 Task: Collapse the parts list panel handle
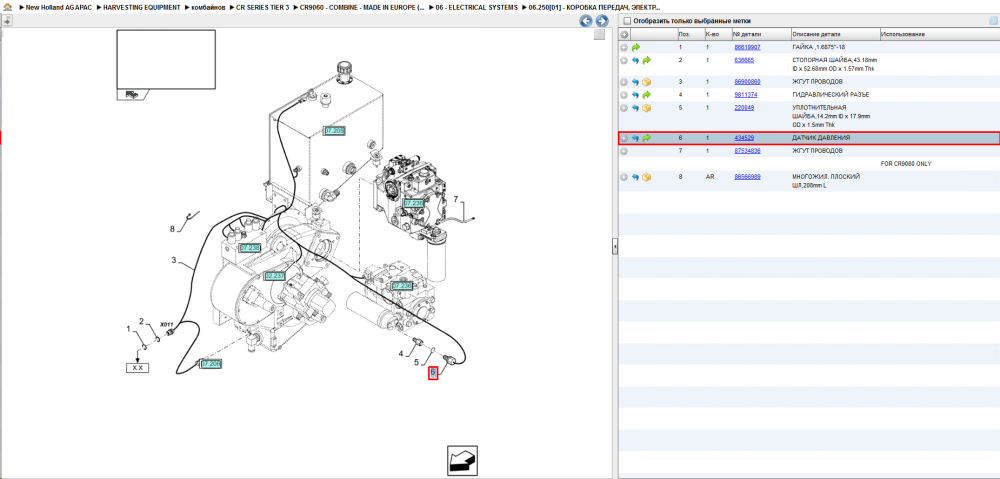click(x=615, y=246)
